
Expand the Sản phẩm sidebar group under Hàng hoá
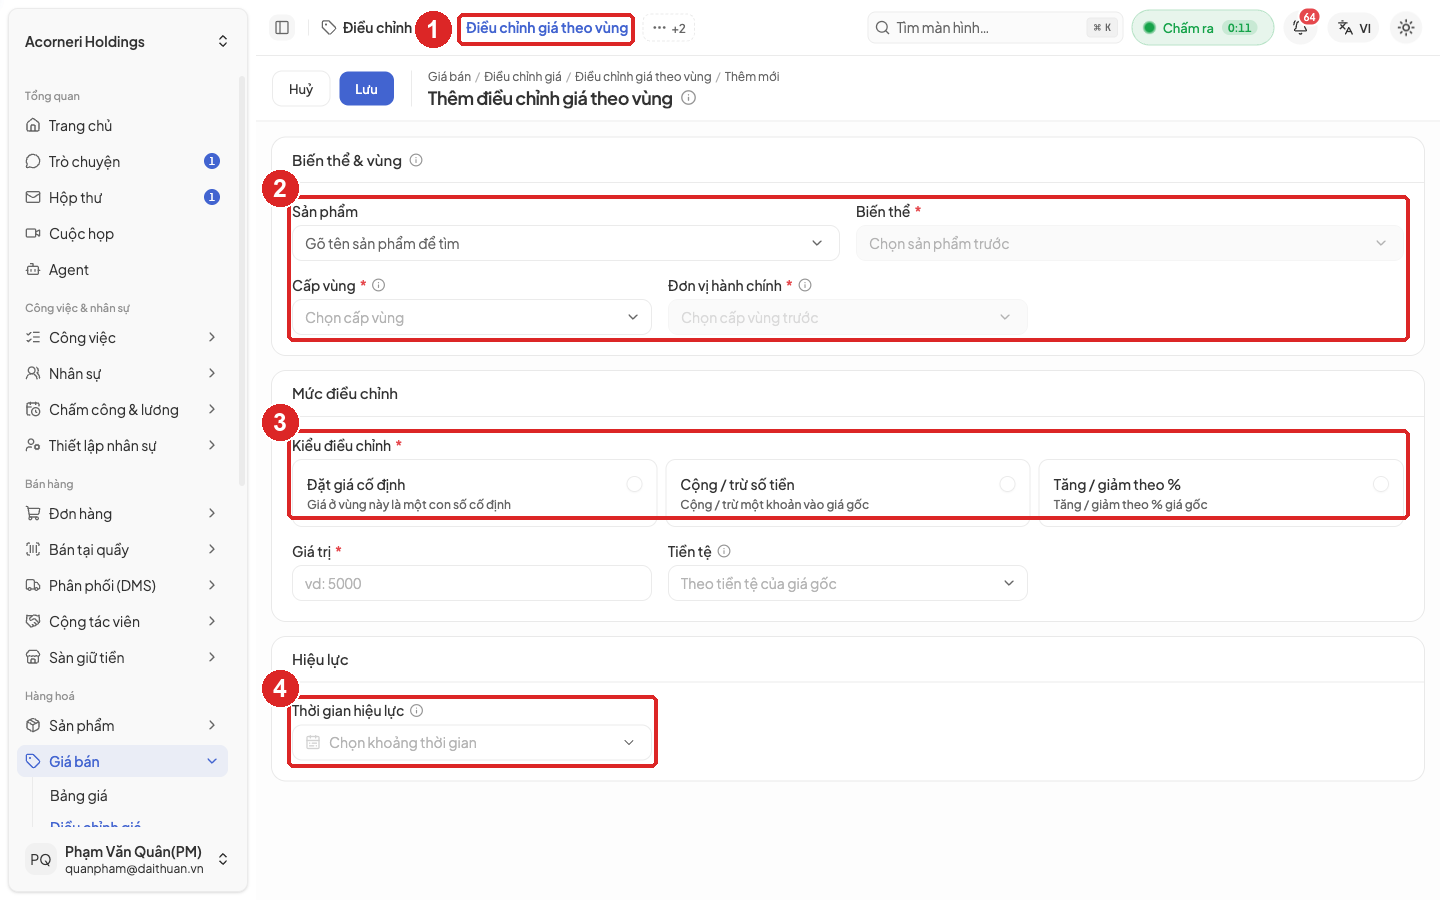pos(122,726)
